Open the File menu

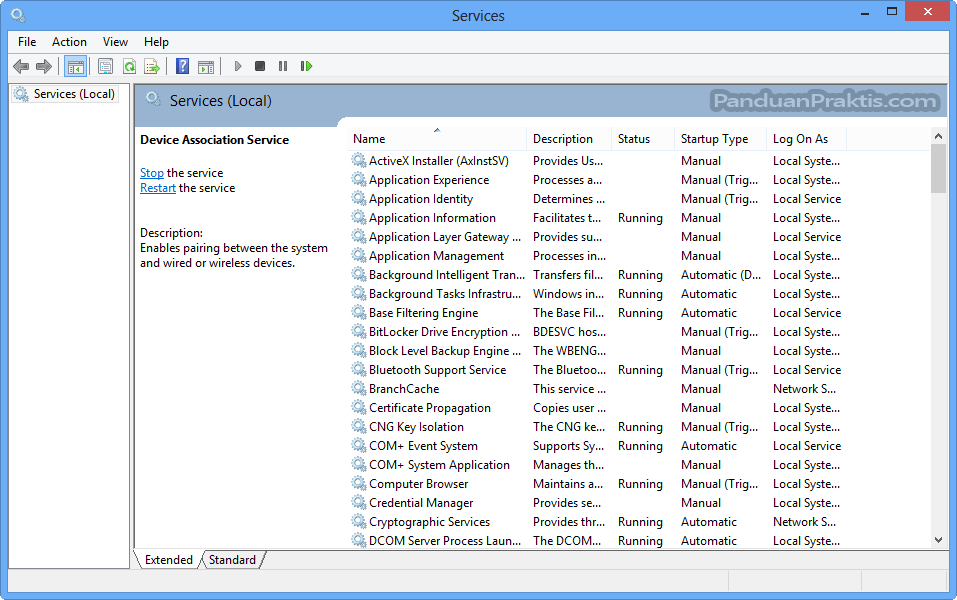[x=27, y=42]
